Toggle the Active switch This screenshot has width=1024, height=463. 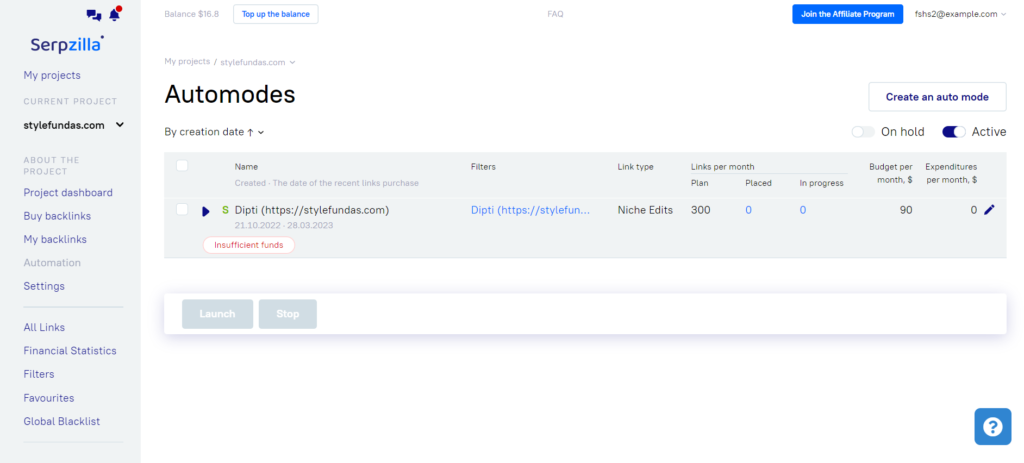953,132
